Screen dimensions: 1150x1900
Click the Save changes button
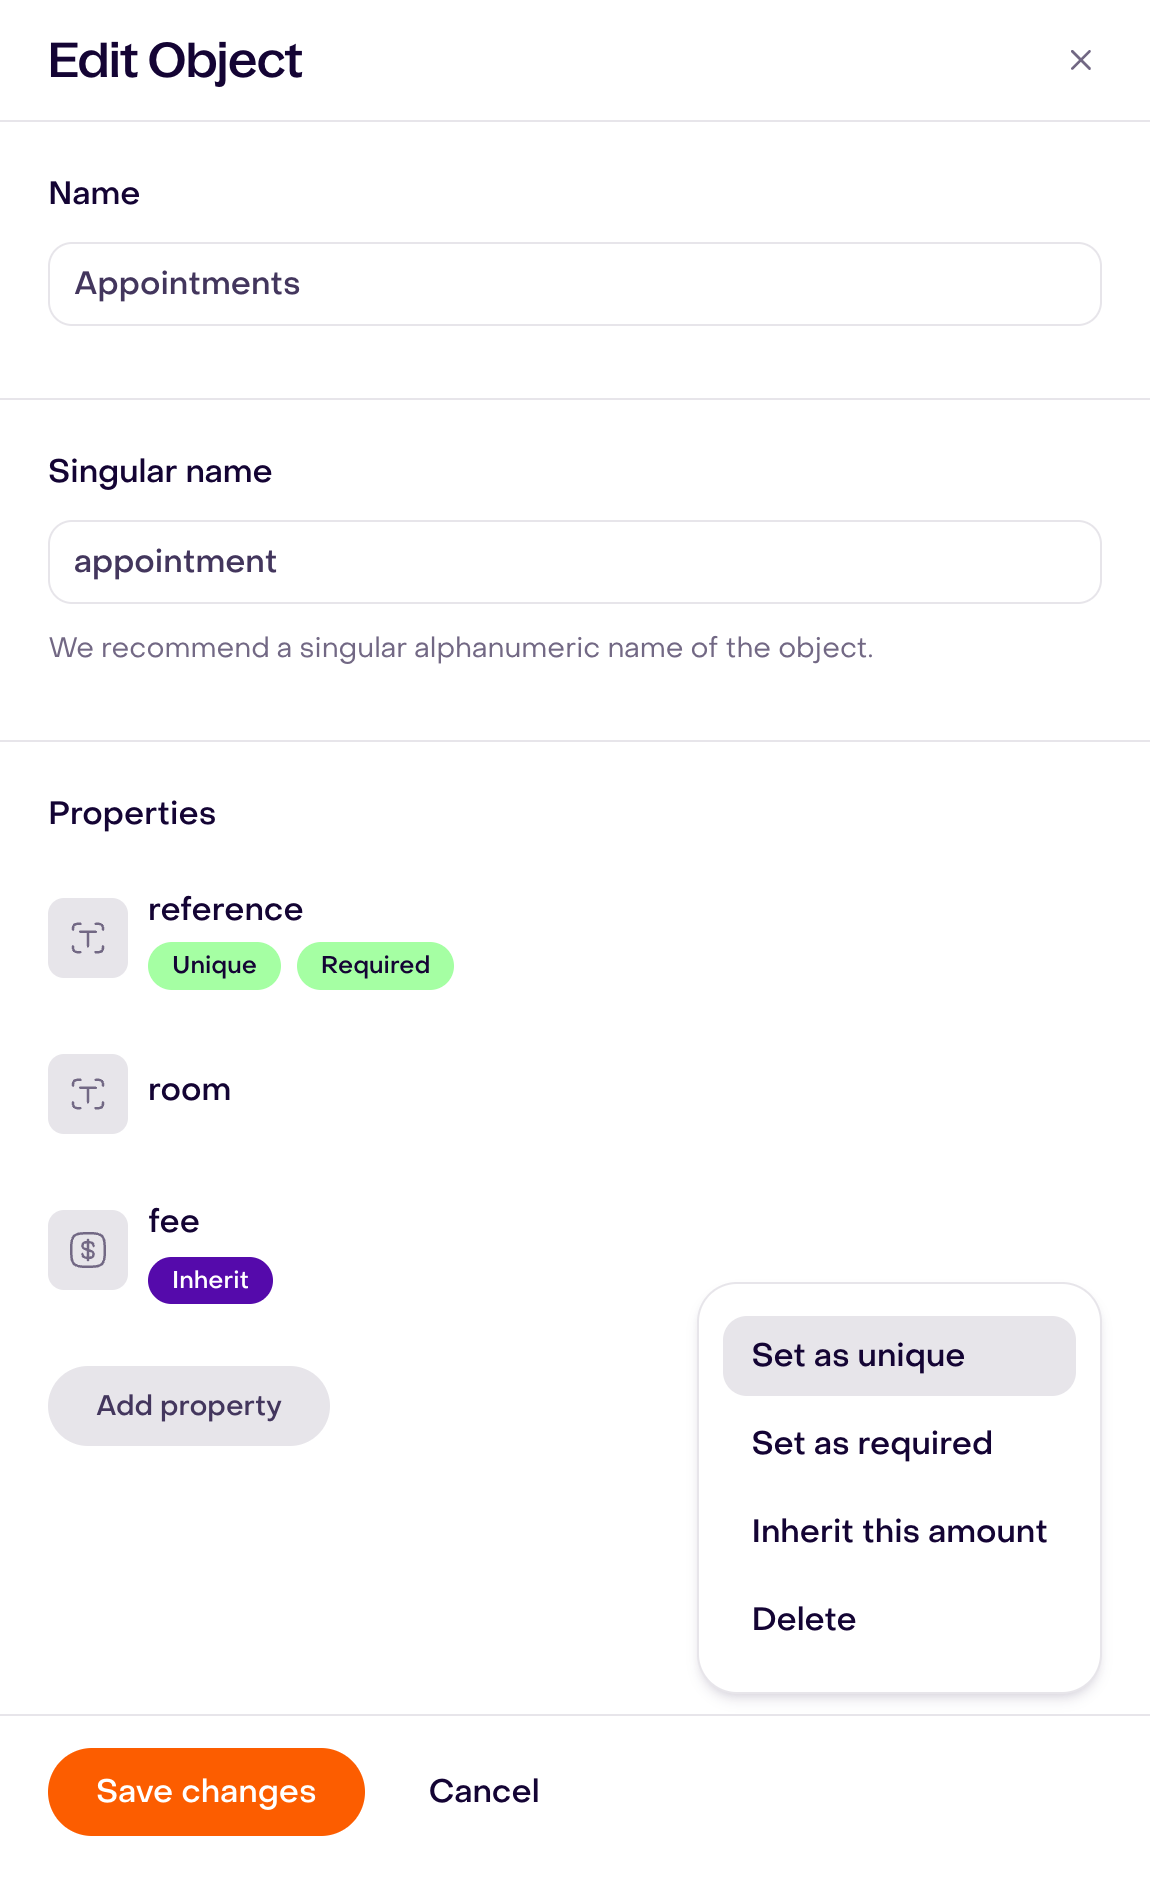click(206, 1792)
